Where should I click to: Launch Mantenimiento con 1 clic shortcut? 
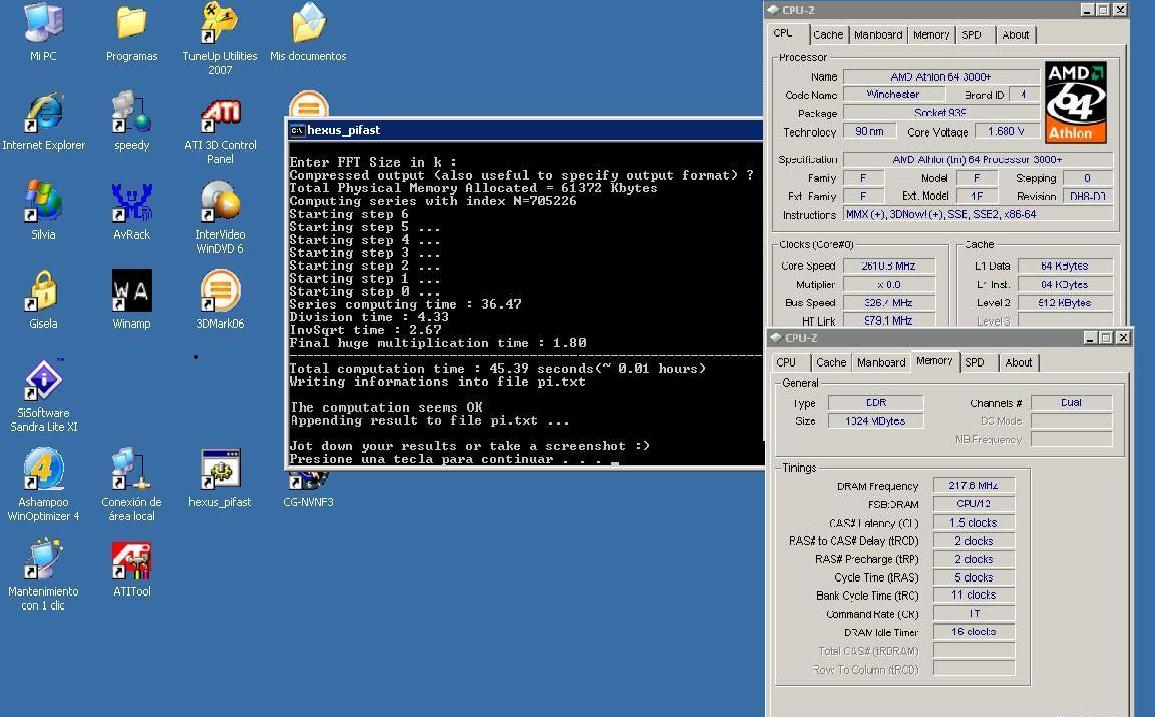tap(43, 575)
